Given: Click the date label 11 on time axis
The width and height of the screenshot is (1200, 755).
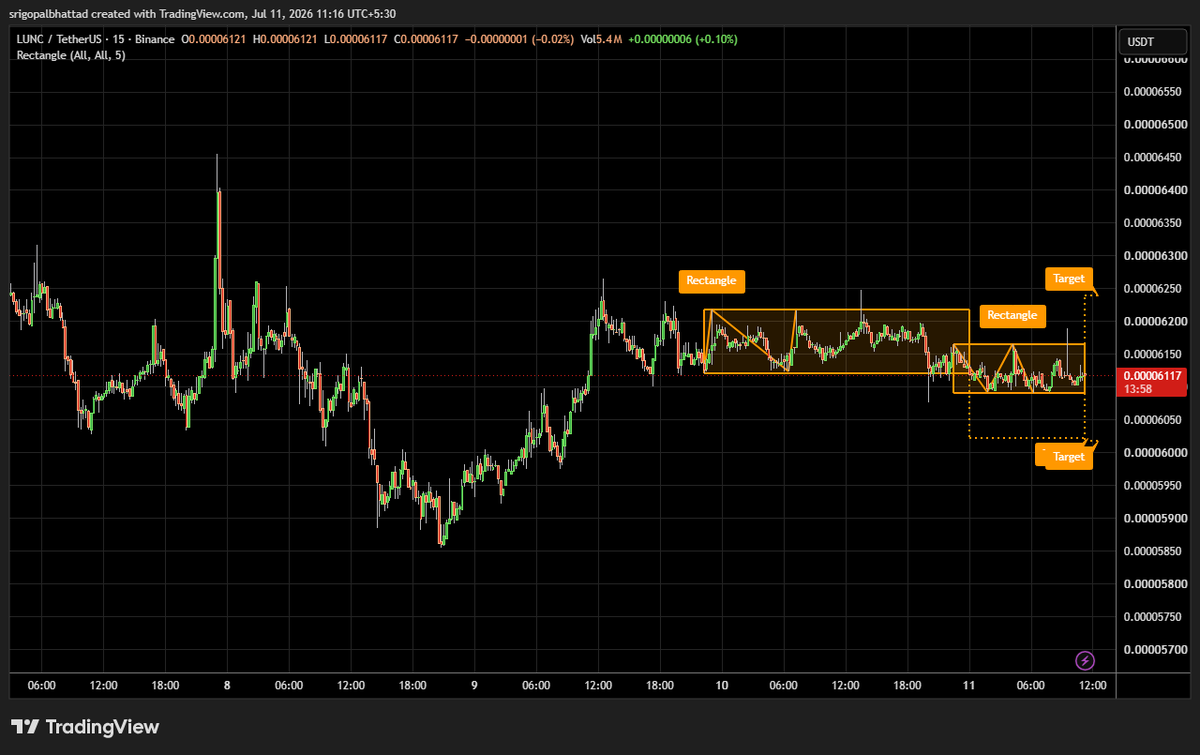Looking at the screenshot, I should 968,686.
